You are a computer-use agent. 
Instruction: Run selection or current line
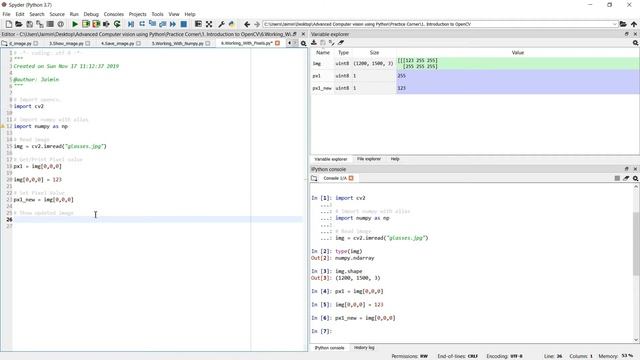click(107, 24)
